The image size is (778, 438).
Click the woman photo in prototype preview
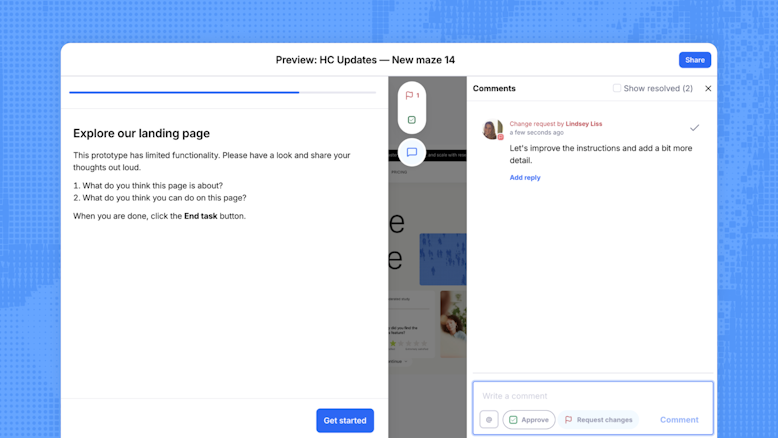[x=453, y=324]
